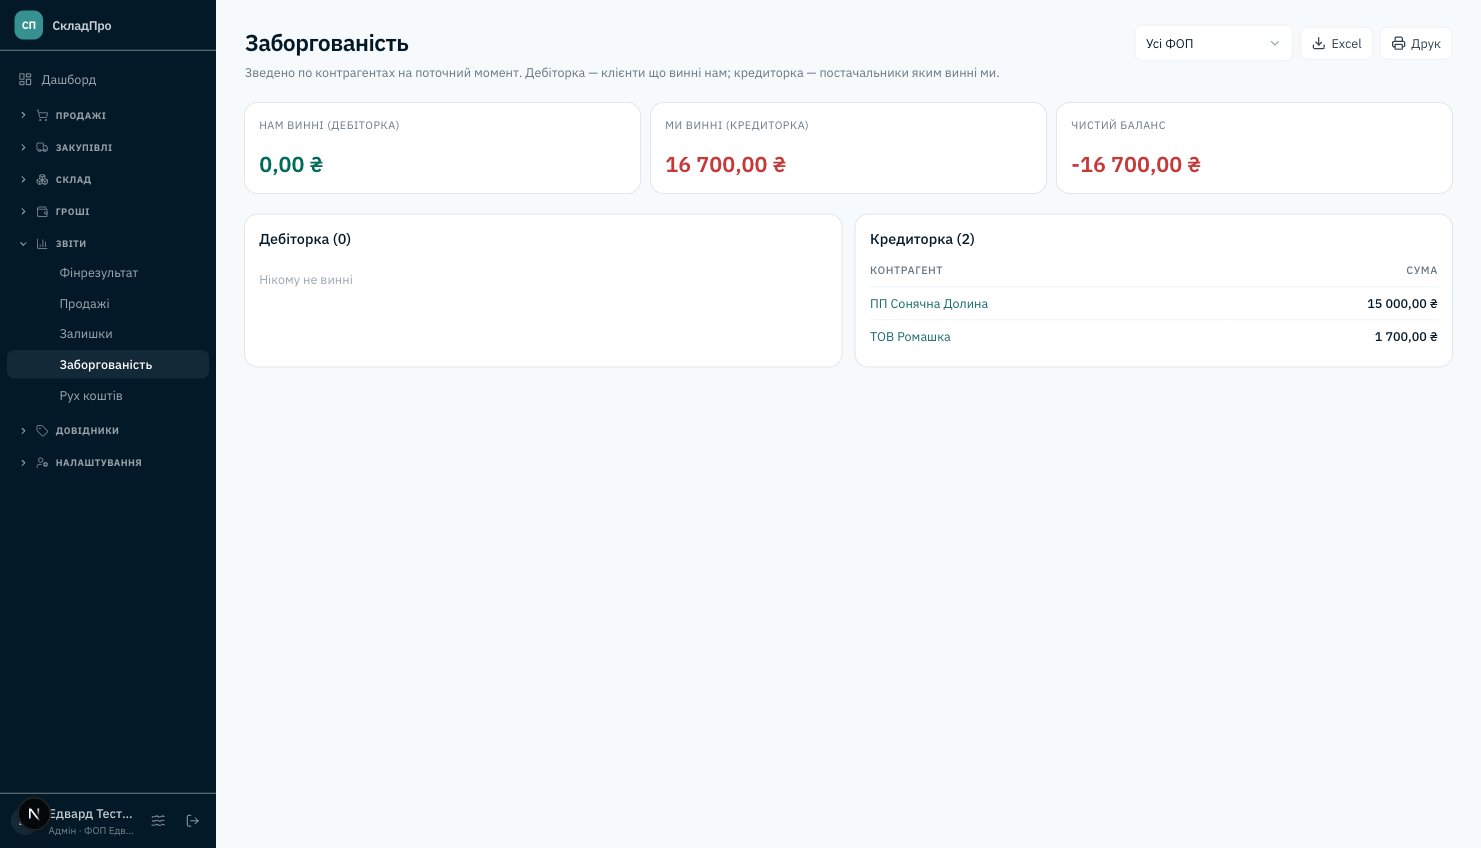Screen dimensions: 1481x848
Task: Open the ПП Сонячна Долина contractor link
Action: [x=929, y=303]
